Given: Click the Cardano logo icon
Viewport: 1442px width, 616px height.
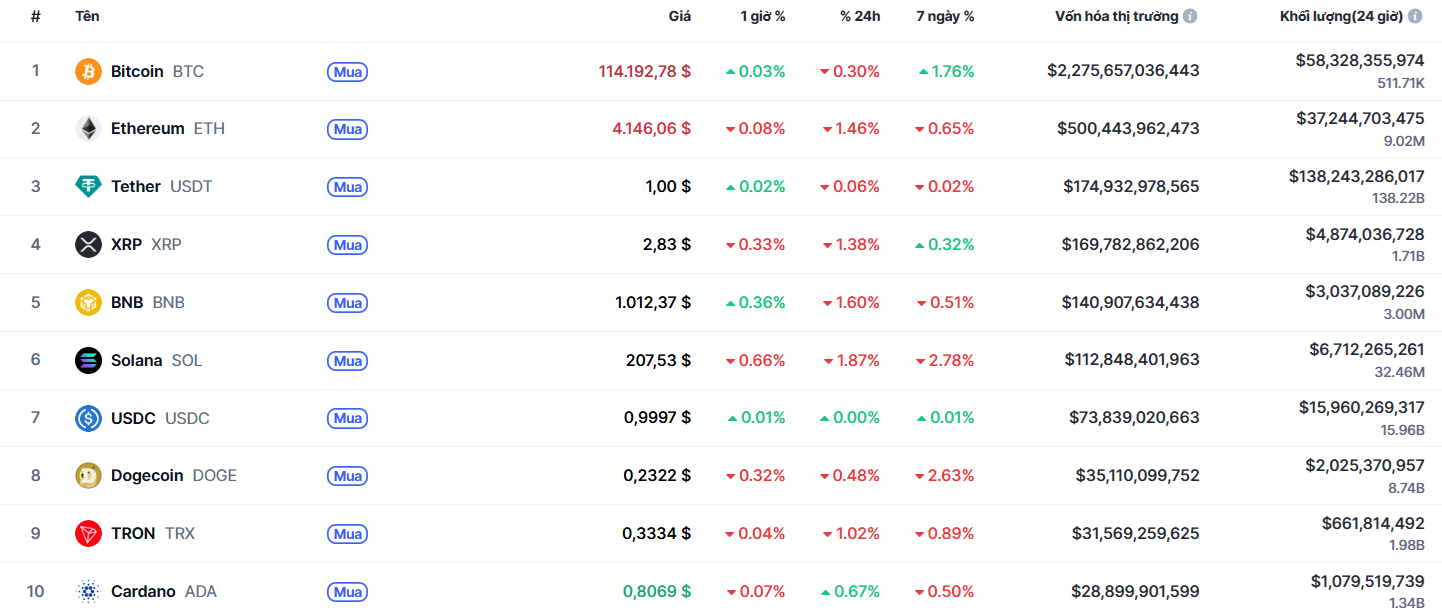Looking at the screenshot, I should [88, 592].
